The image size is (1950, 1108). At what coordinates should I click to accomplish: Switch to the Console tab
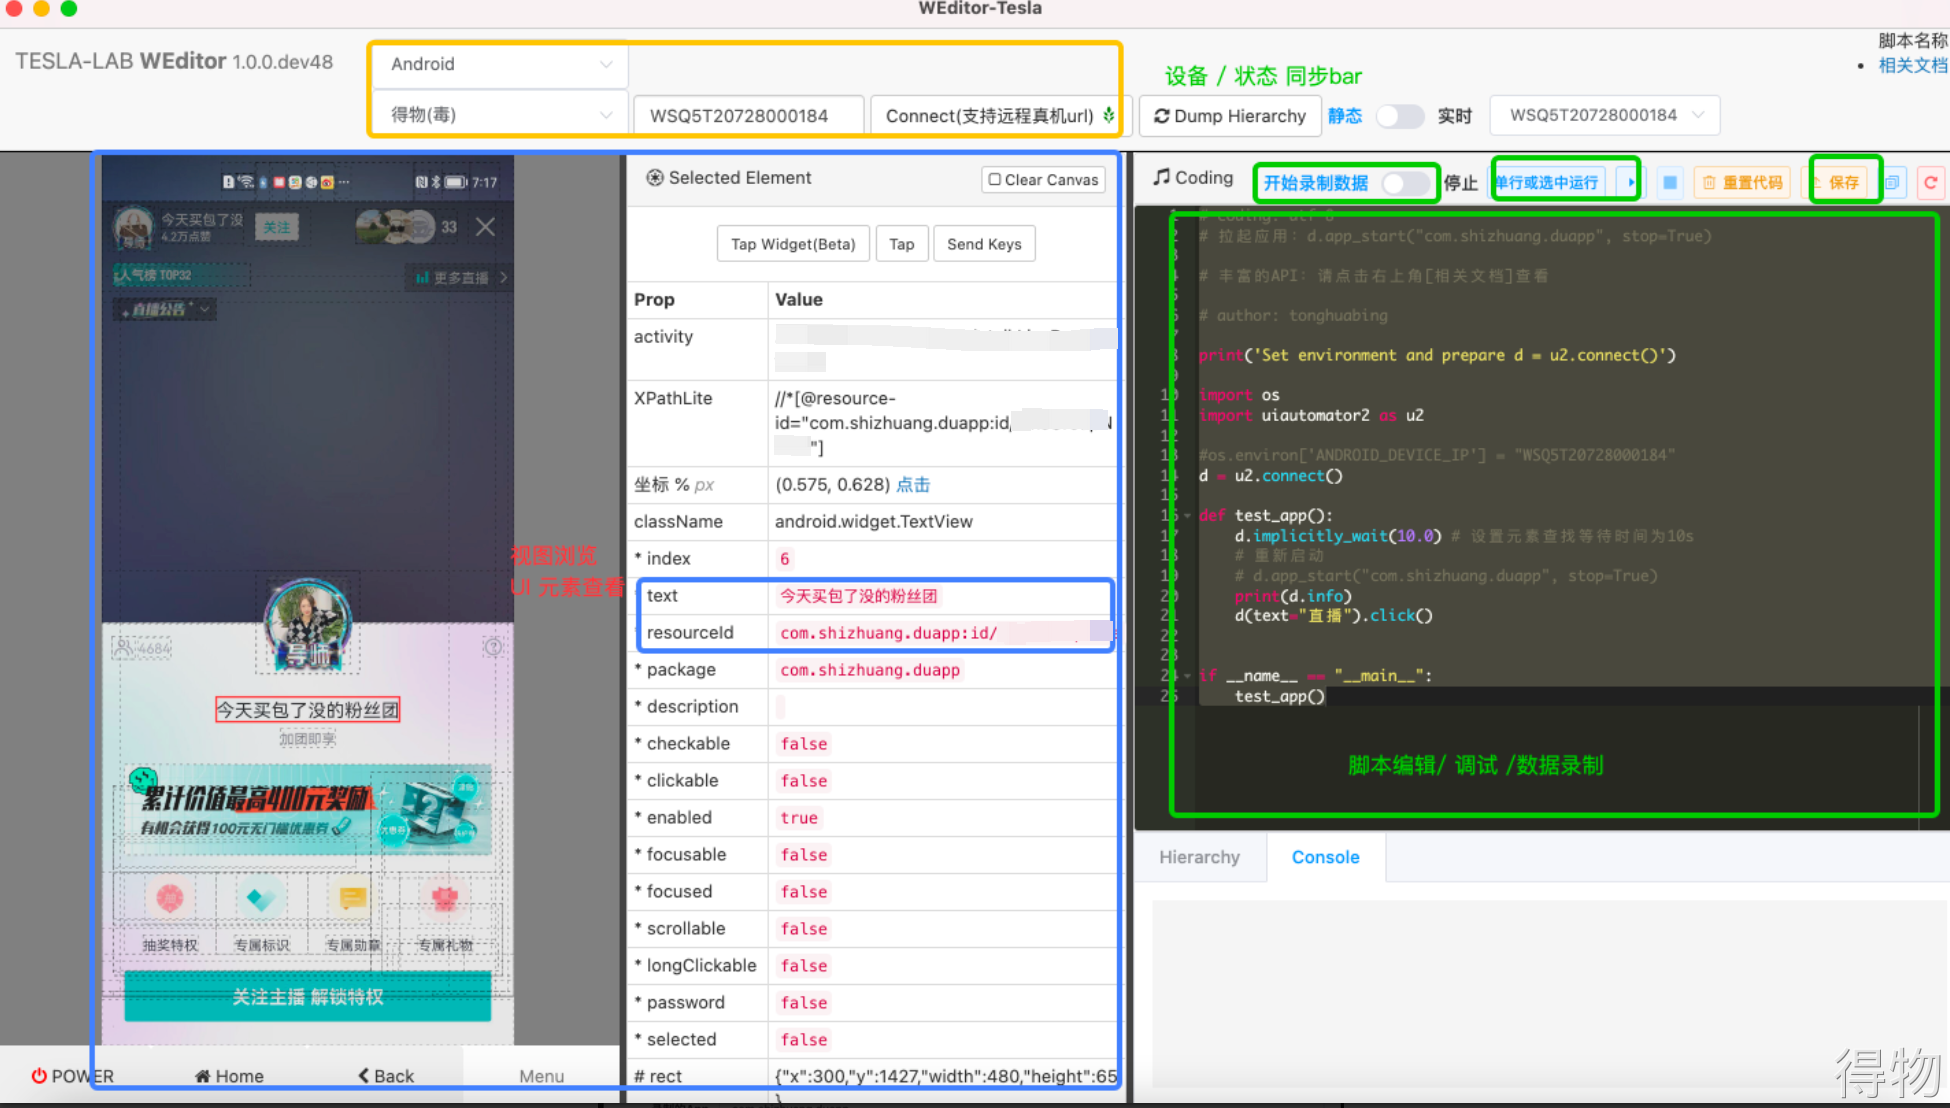coord(1325,857)
